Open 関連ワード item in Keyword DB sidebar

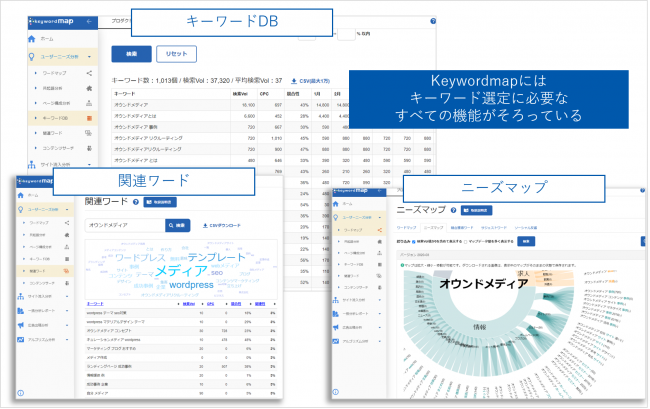tap(53, 133)
